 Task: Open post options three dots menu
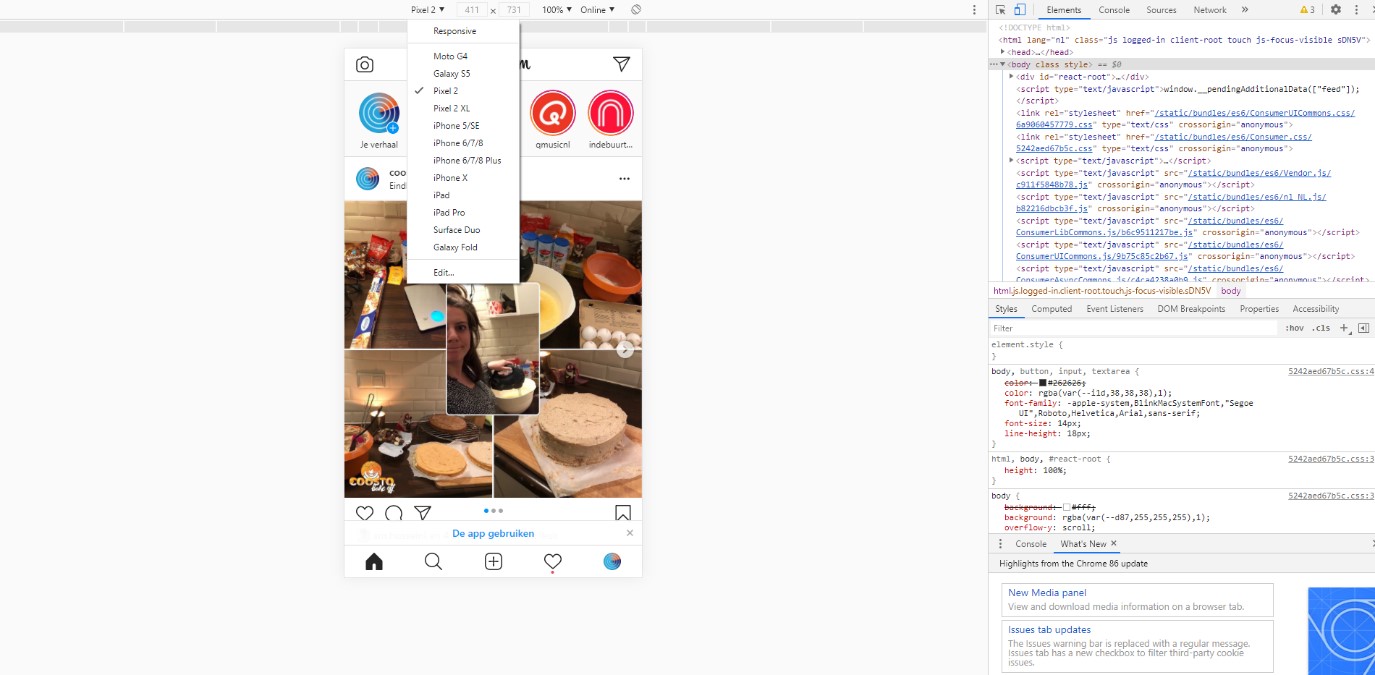pos(624,179)
